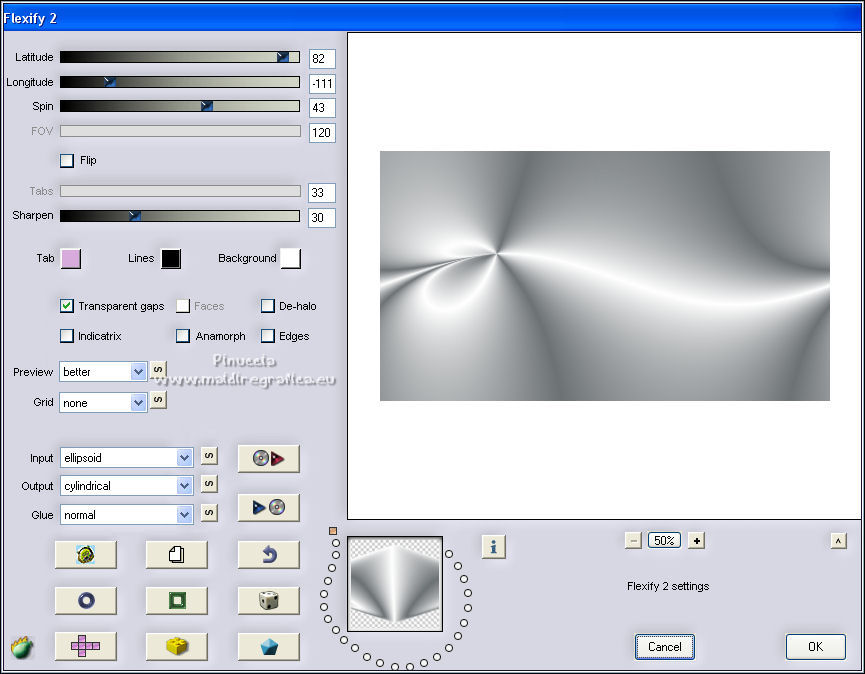The width and height of the screenshot is (865, 674).
Task: Click the OK button
Action: pyautogui.click(x=815, y=646)
